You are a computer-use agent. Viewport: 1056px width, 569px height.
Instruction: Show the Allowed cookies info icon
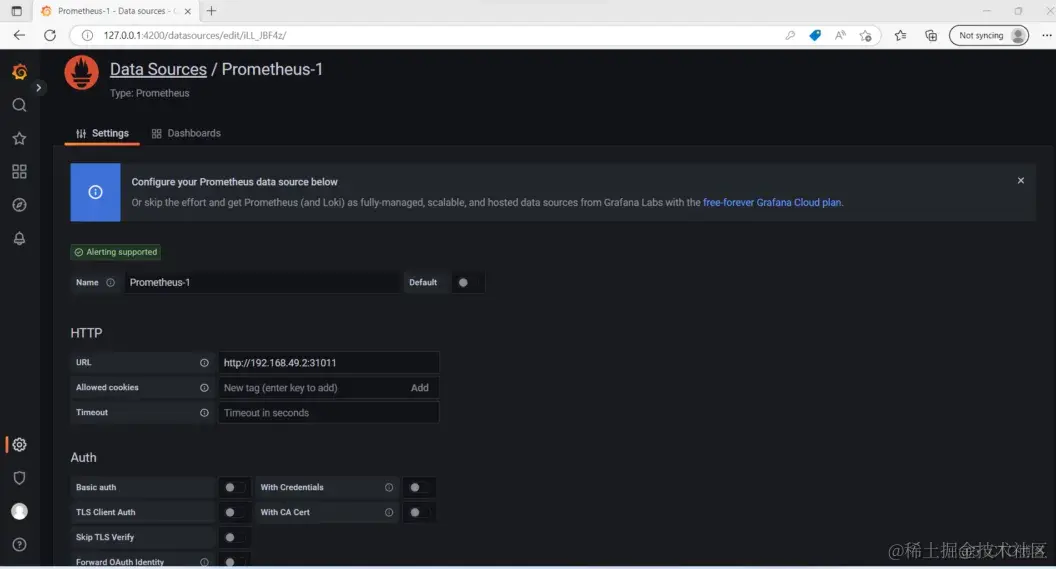click(x=204, y=388)
